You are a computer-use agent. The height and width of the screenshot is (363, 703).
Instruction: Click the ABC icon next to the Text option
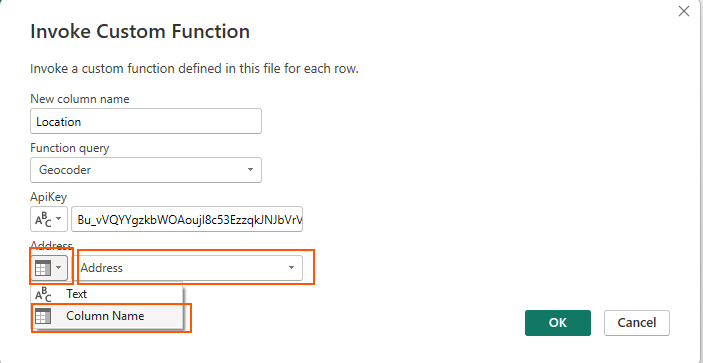[43, 294]
